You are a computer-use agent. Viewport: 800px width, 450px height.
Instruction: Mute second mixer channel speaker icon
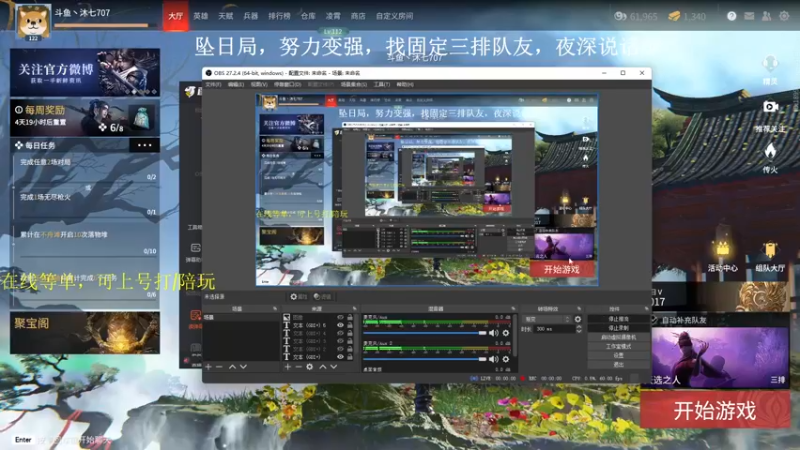click(493, 359)
